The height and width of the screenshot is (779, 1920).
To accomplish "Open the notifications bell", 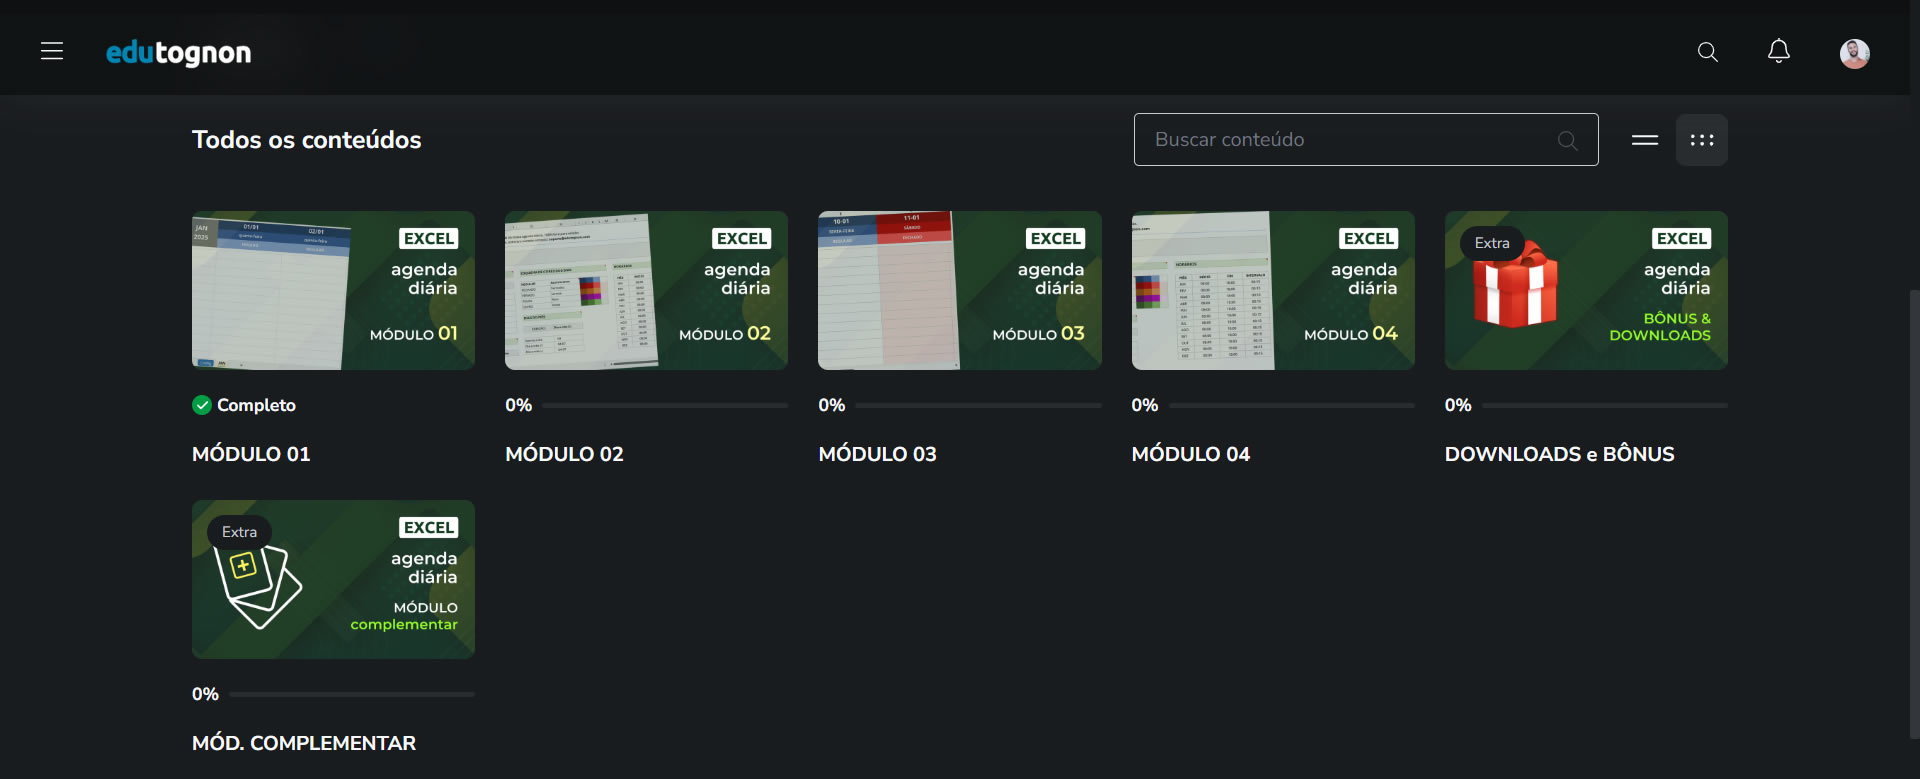I will (x=1779, y=51).
